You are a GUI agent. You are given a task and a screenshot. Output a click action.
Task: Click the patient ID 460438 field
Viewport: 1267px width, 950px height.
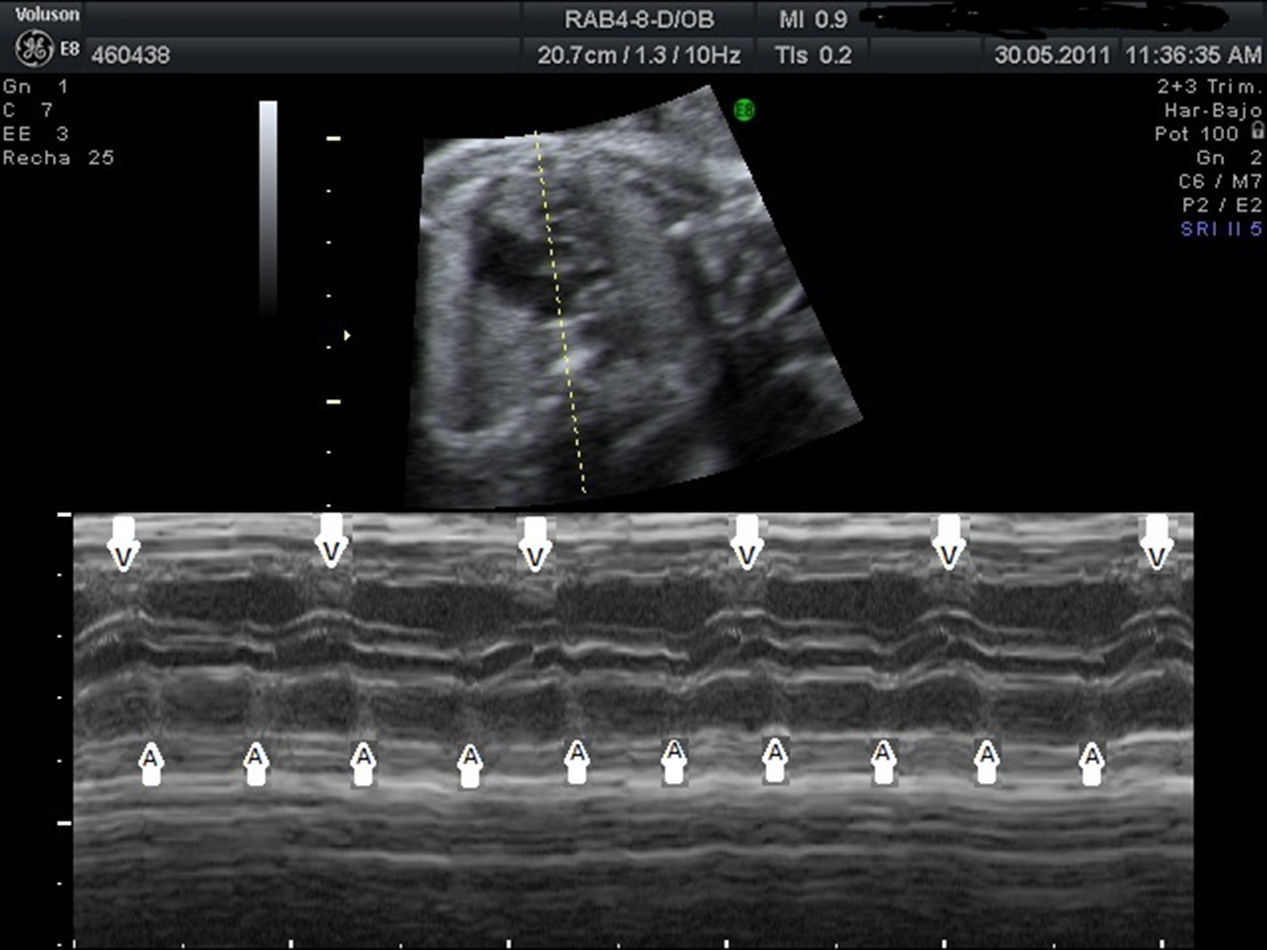(130, 55)
